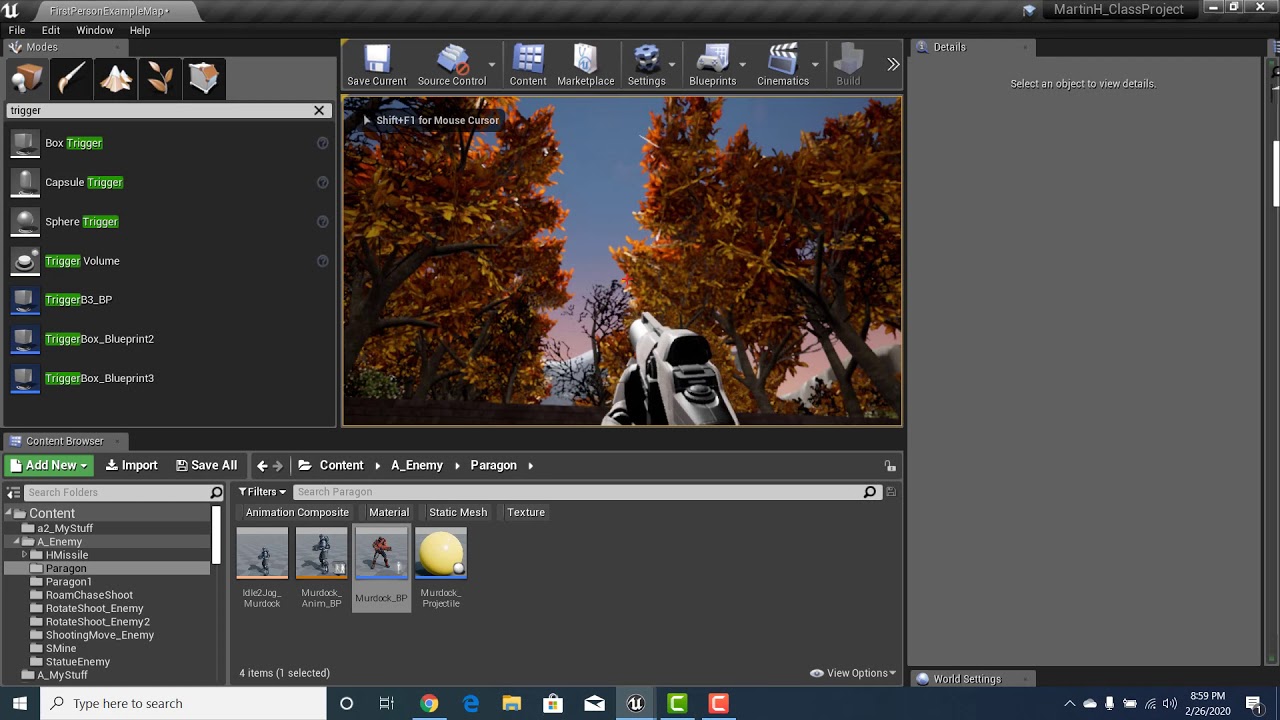Open the File menu
Screen dimensions: 1280x720
click(x=17, y=30)
